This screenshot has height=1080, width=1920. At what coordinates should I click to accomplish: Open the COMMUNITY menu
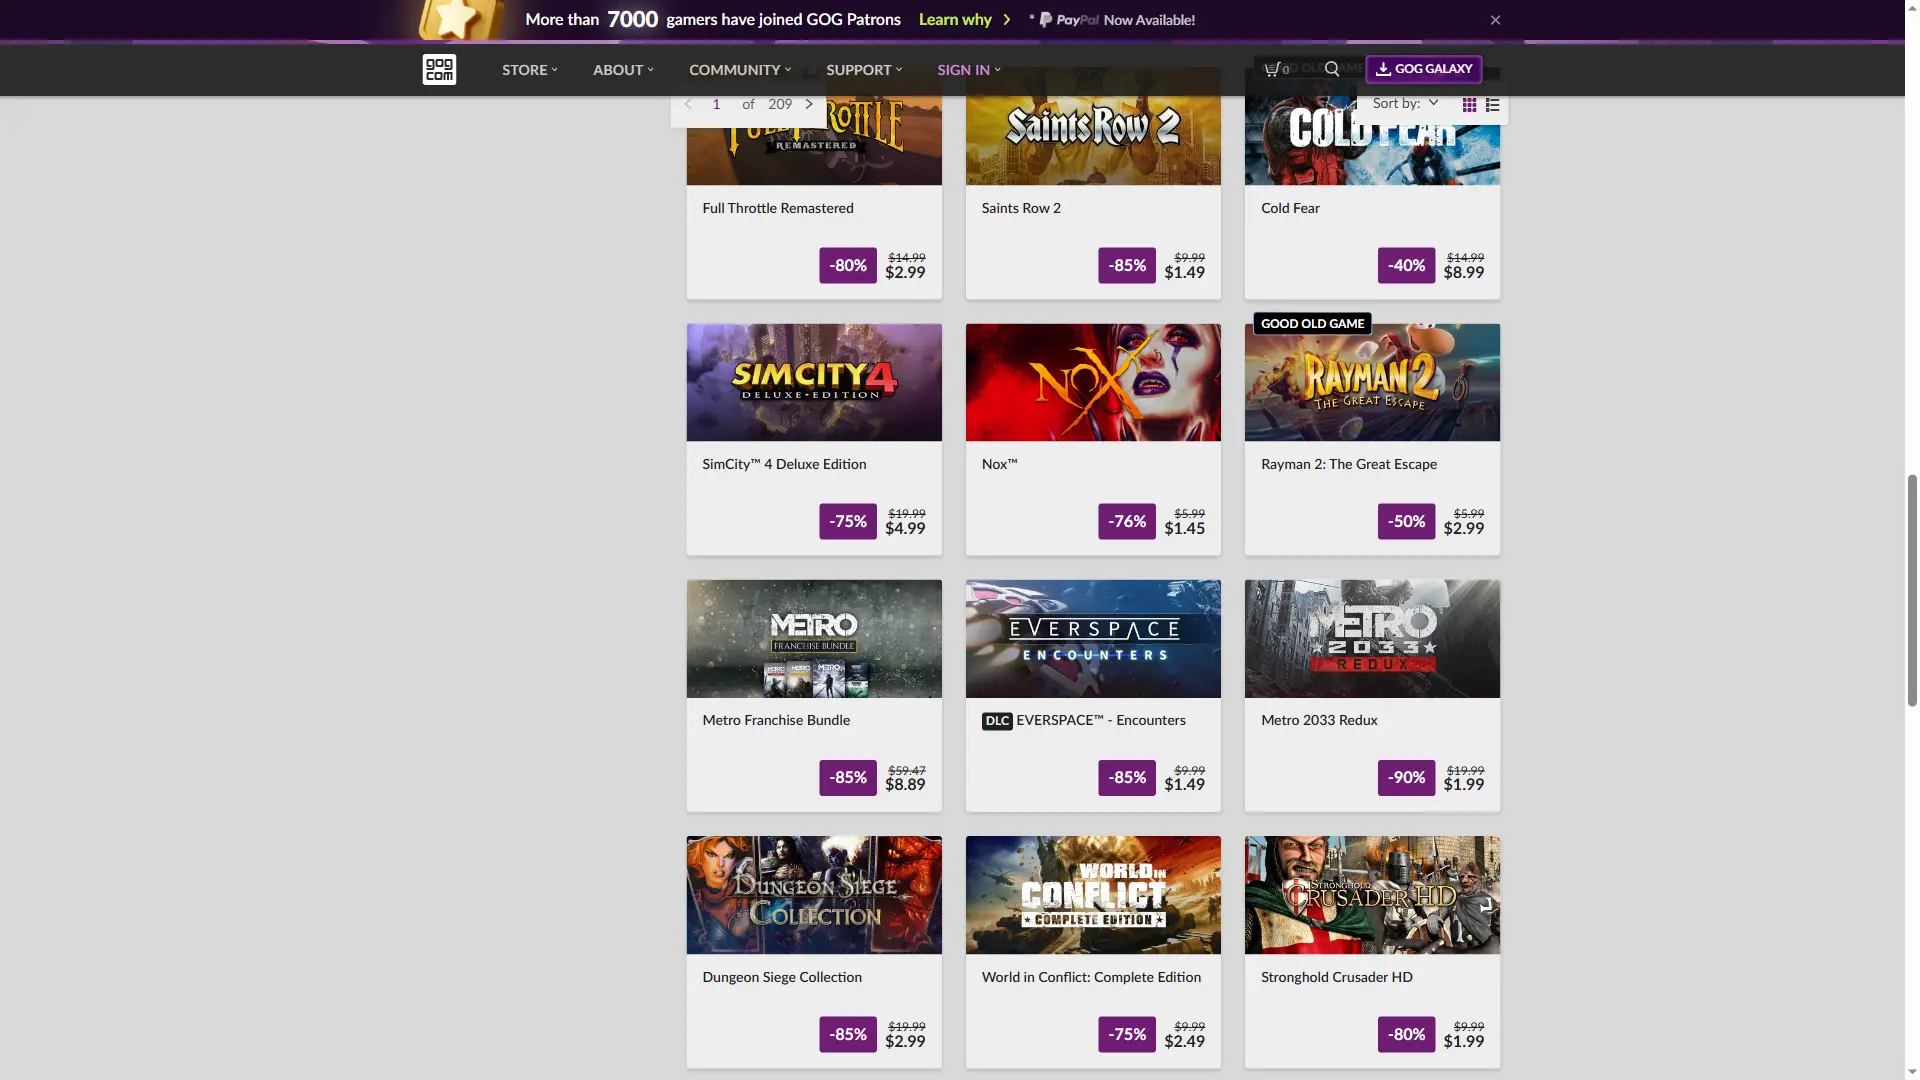click(740, 70)
